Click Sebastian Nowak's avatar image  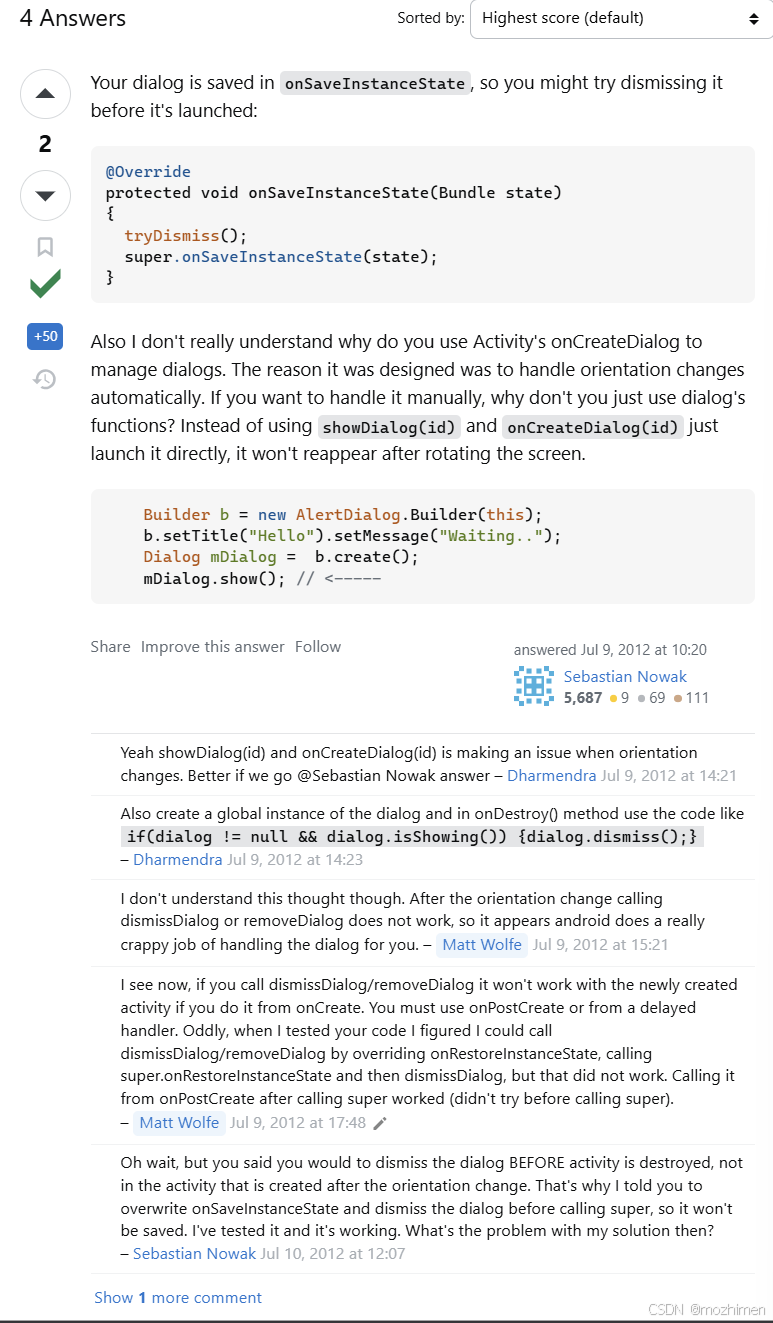click(533, 686)
